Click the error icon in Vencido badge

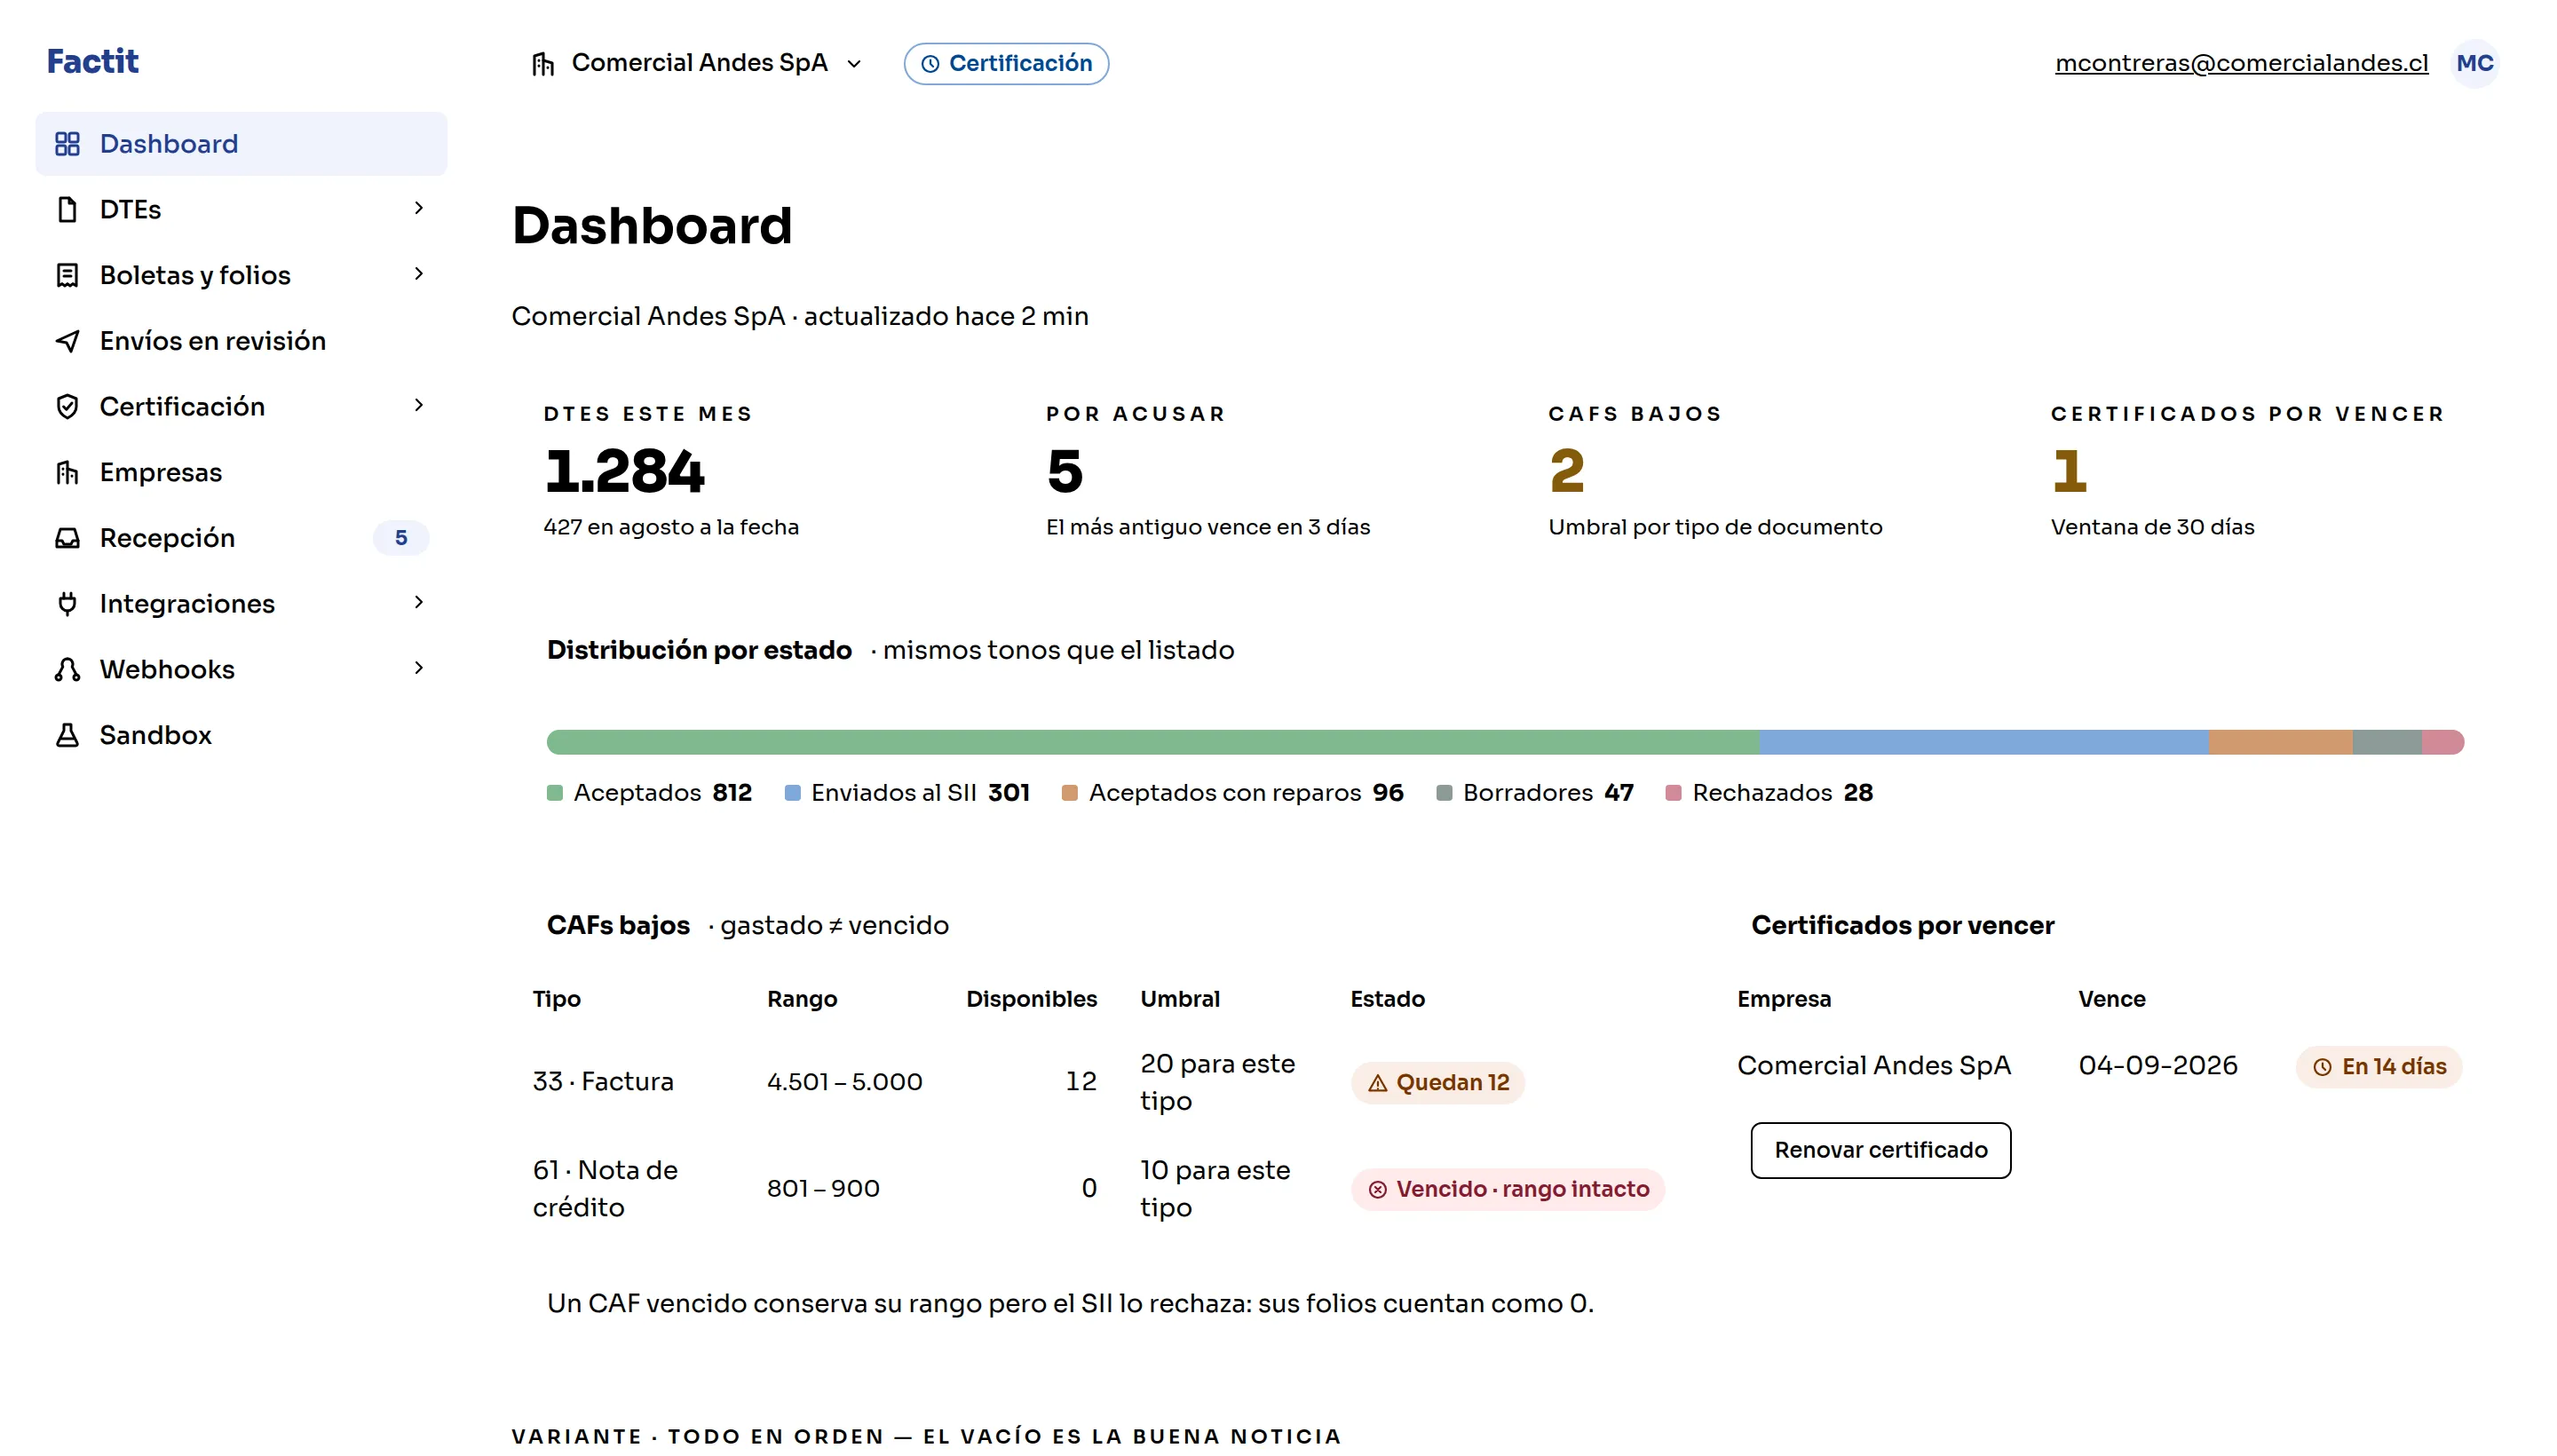click(x=1377, y=1189)
